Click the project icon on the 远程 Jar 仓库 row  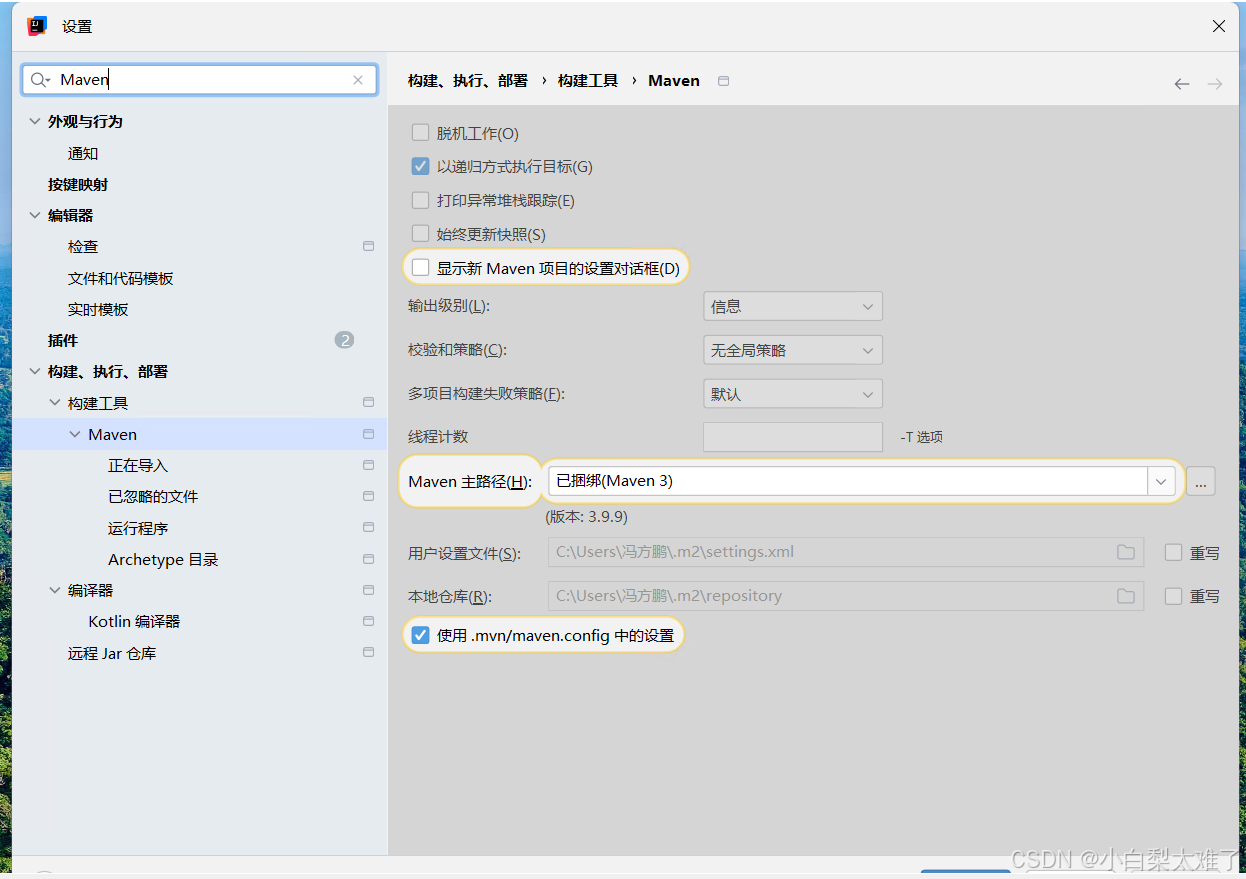click(x=368, y=653)
